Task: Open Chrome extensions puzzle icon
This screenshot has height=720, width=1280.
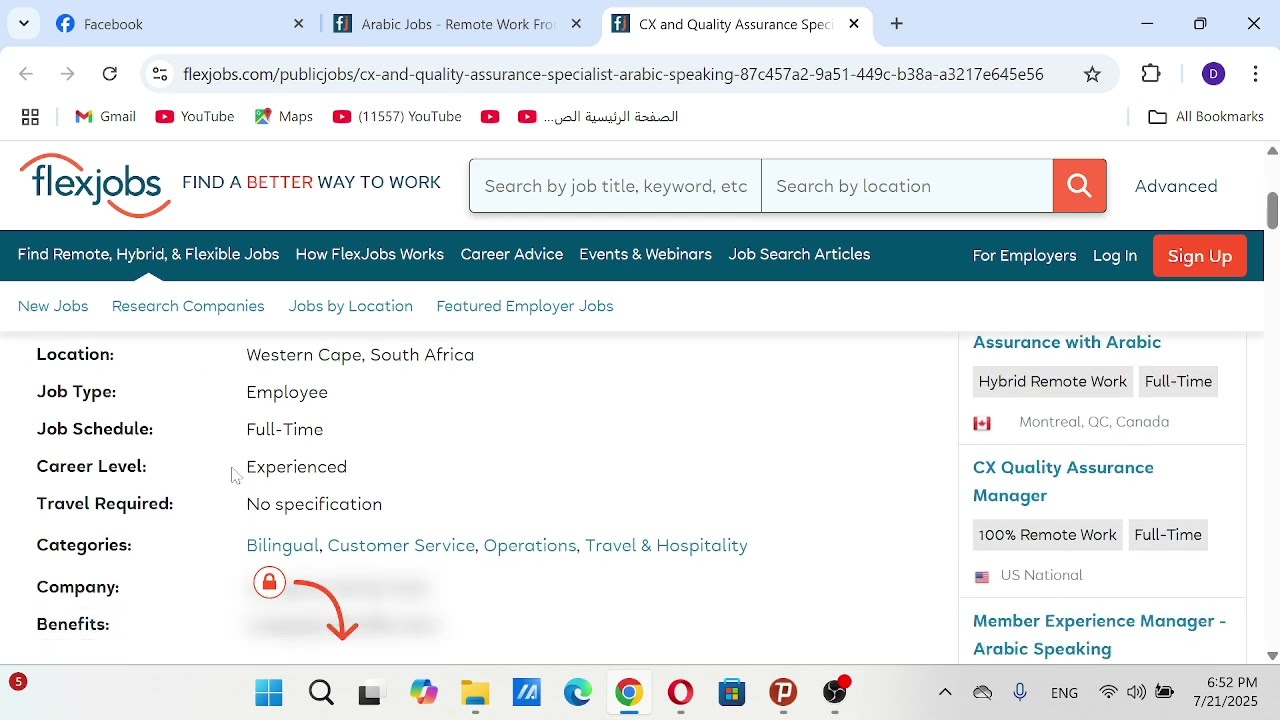Action: click(x=1151, y=74)
